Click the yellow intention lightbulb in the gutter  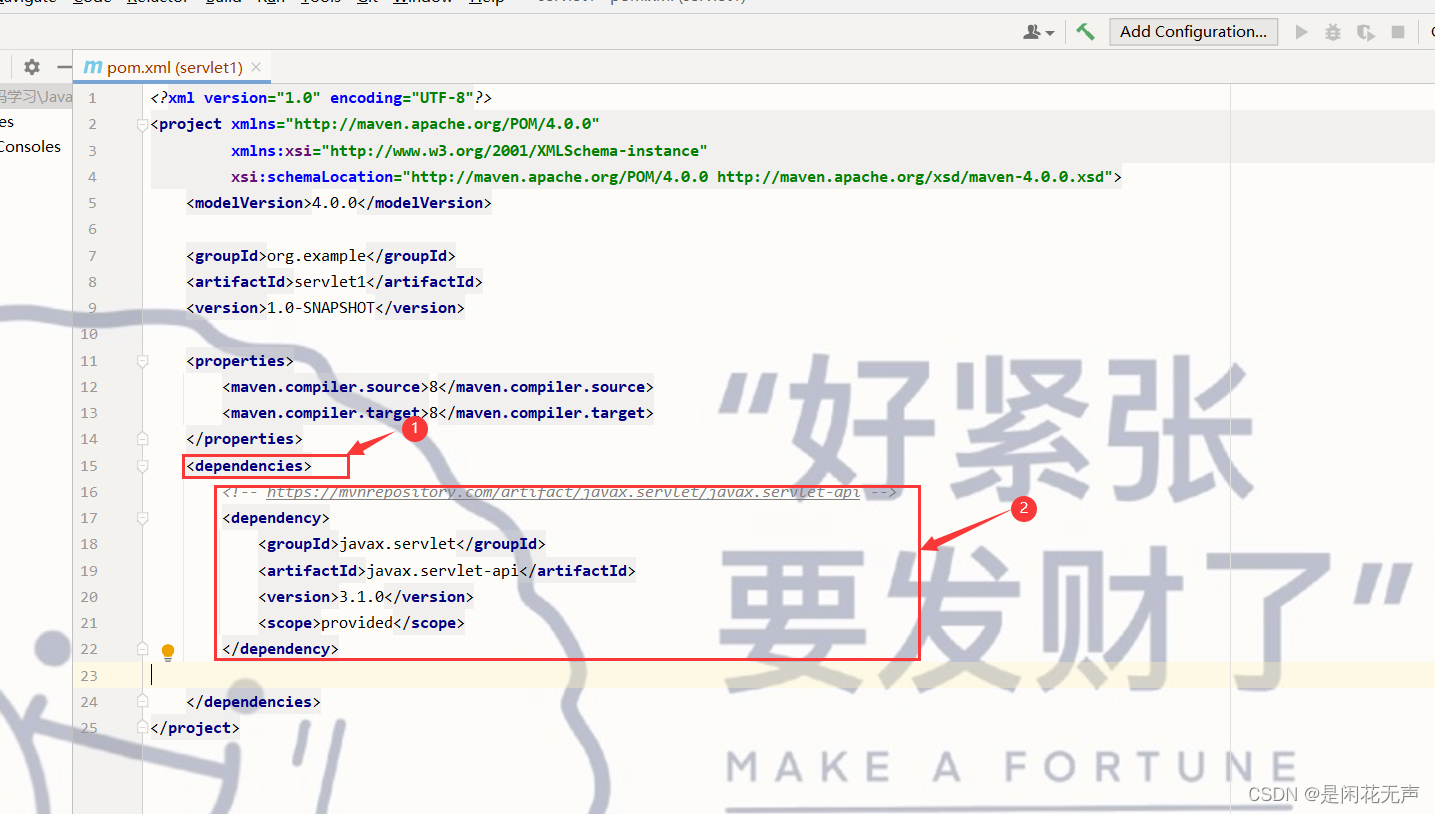pyautogui.click(x=168, y=651)
